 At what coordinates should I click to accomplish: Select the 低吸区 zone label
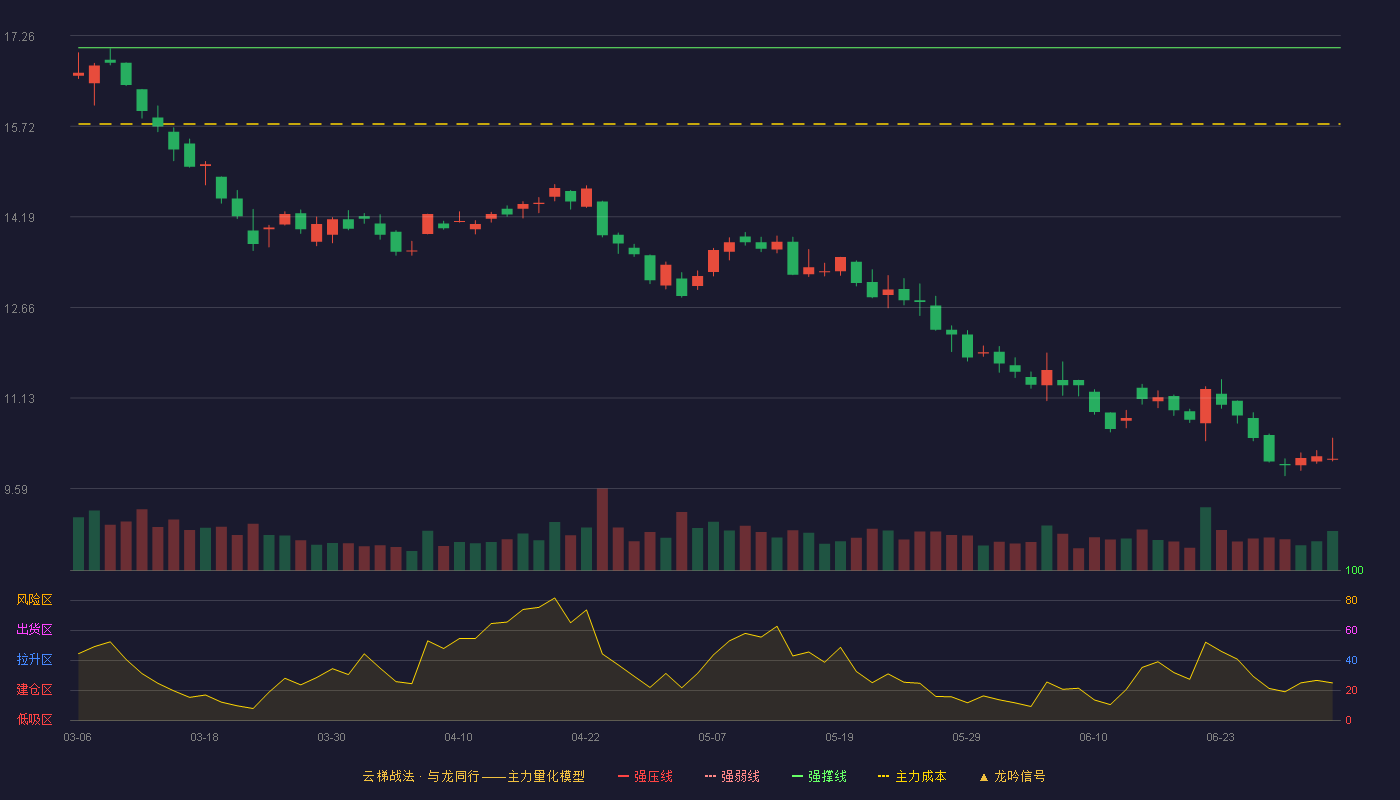(34, 719)
